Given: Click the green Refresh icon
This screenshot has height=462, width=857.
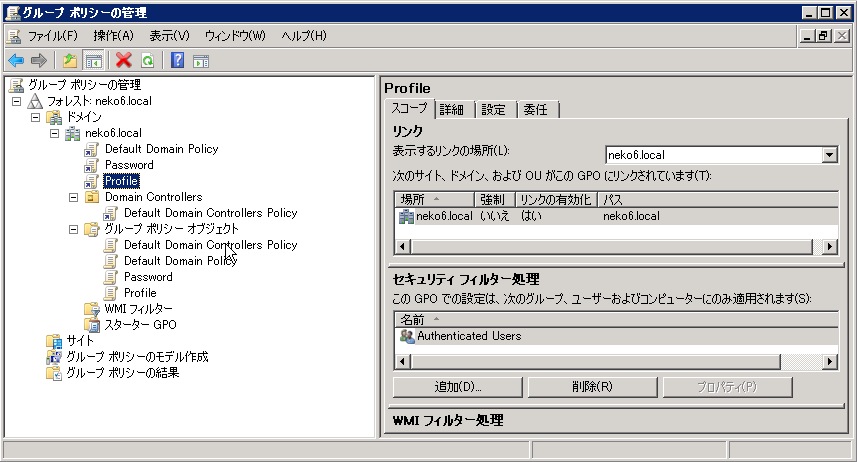Looking at the screenshot, I should (147, 61).
